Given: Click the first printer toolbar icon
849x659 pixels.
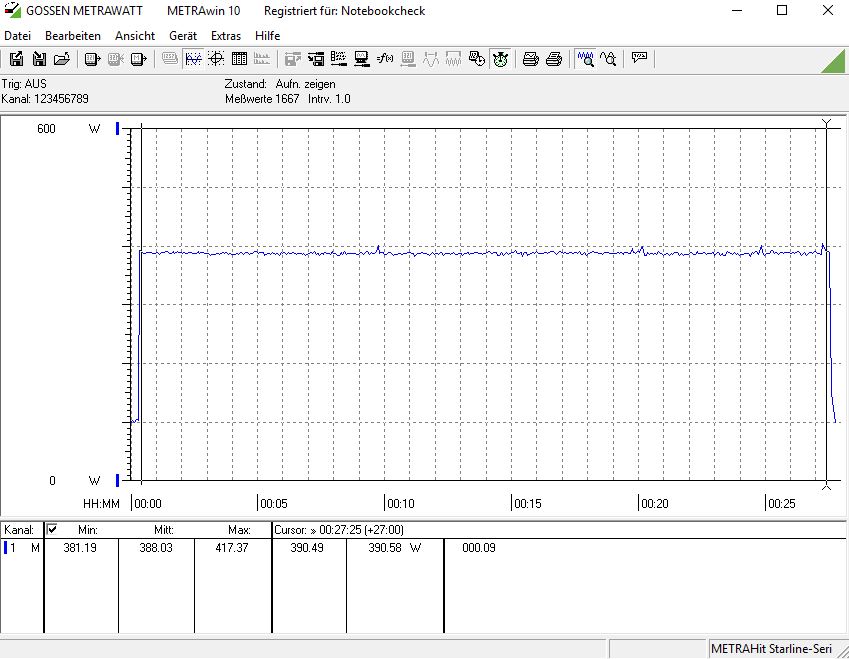Looking at the screenshot, I should [x=531, y=59].
